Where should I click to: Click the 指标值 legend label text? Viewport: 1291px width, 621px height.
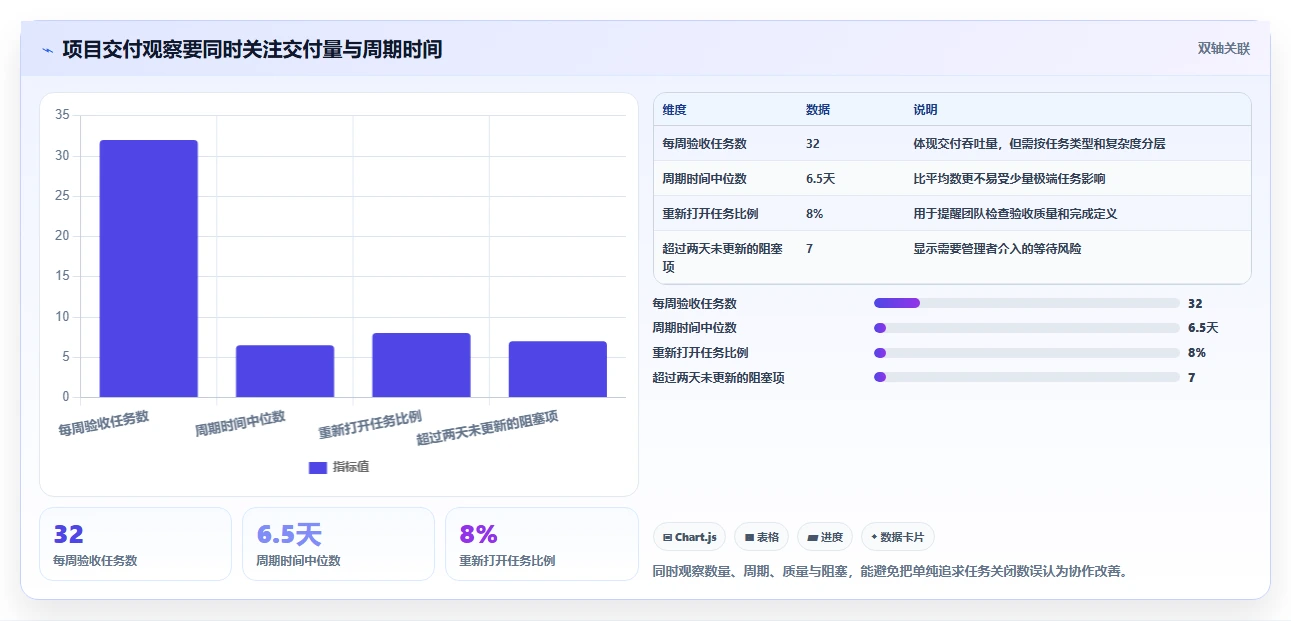click(x=351, y=467)
